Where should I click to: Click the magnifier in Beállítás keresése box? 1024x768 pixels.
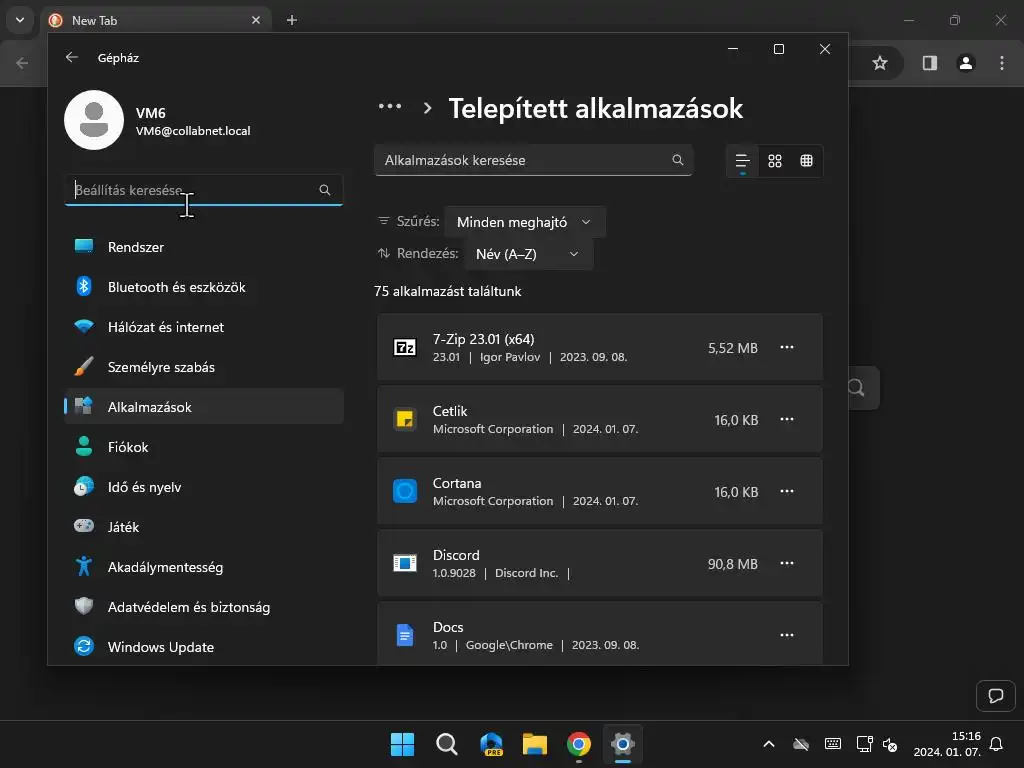tap(325, 190)
